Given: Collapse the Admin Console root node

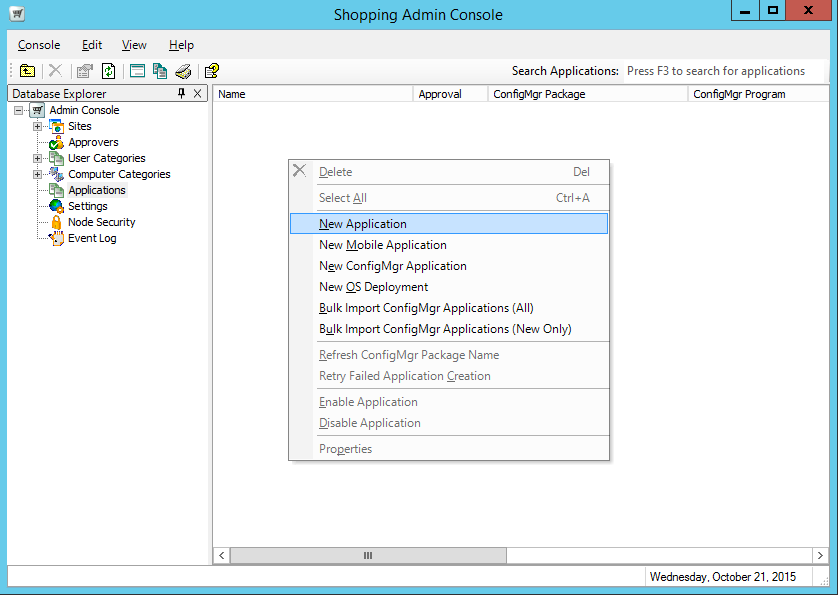Looking at the screenshot, I should point(19,110).
